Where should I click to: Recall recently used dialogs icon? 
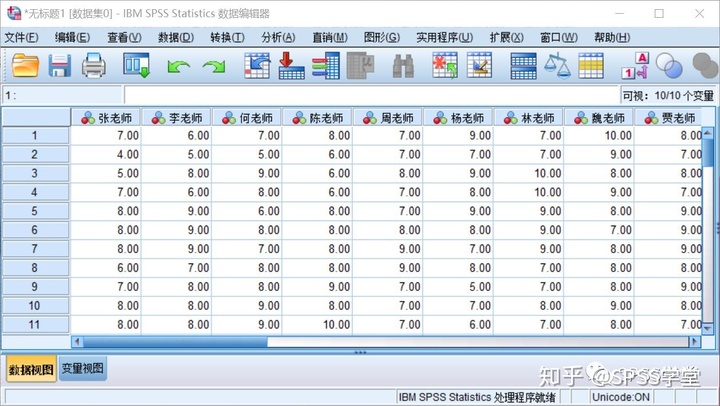point(136,65)
